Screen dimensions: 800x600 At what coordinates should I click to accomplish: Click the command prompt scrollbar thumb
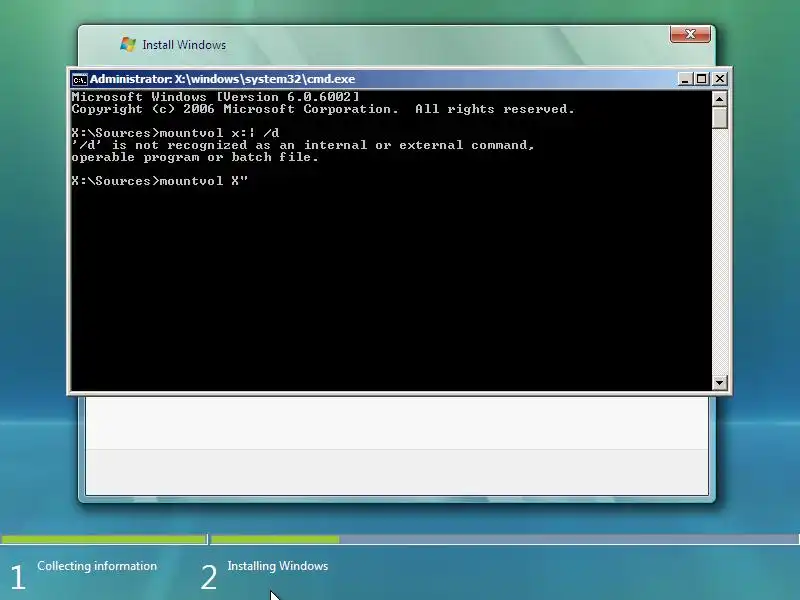(719, 117)
